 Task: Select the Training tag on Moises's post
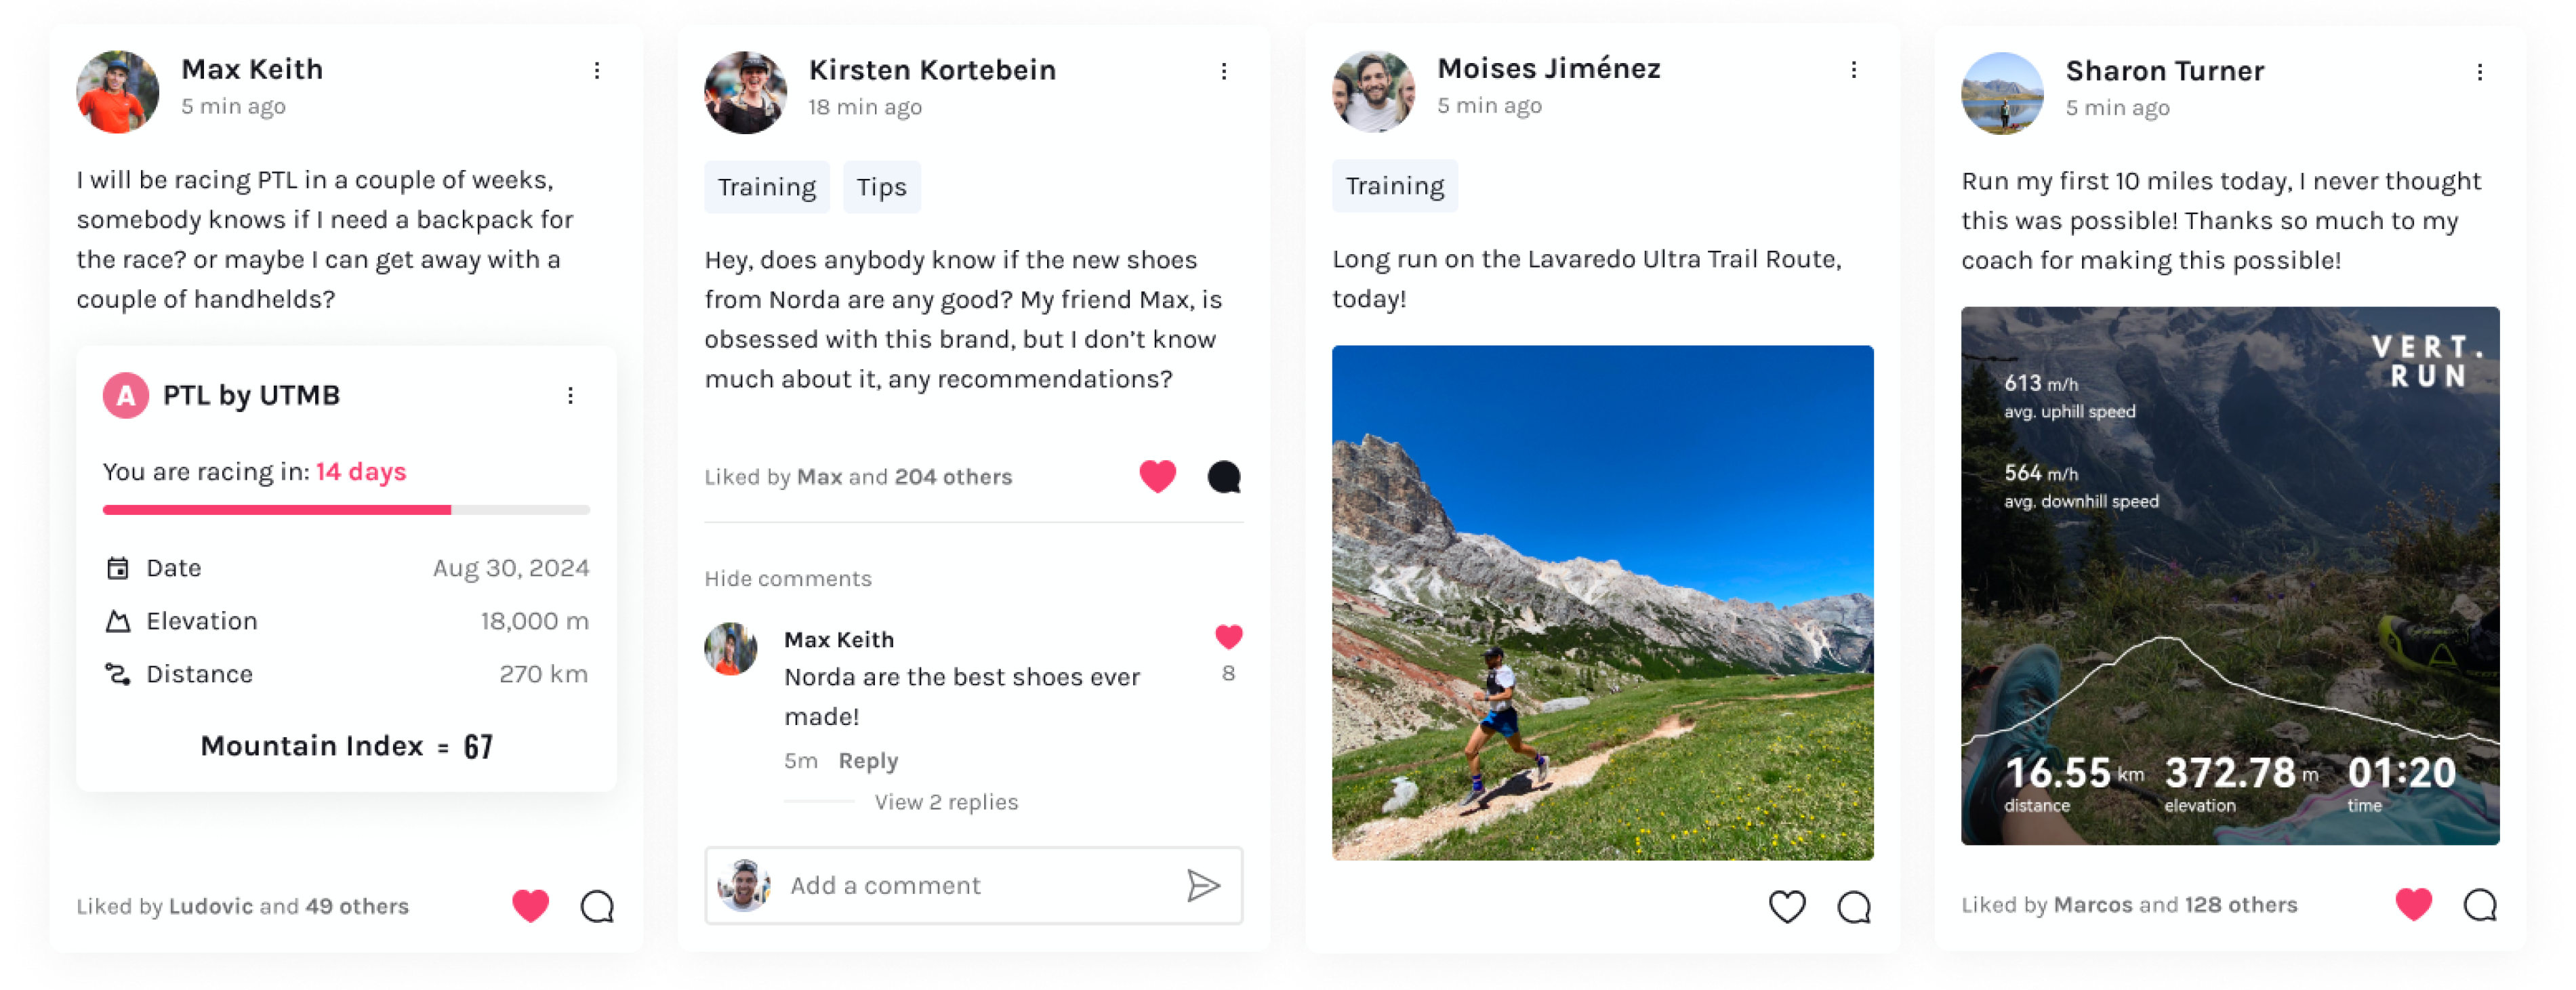pyautogui.click(x=1394, y=186)
